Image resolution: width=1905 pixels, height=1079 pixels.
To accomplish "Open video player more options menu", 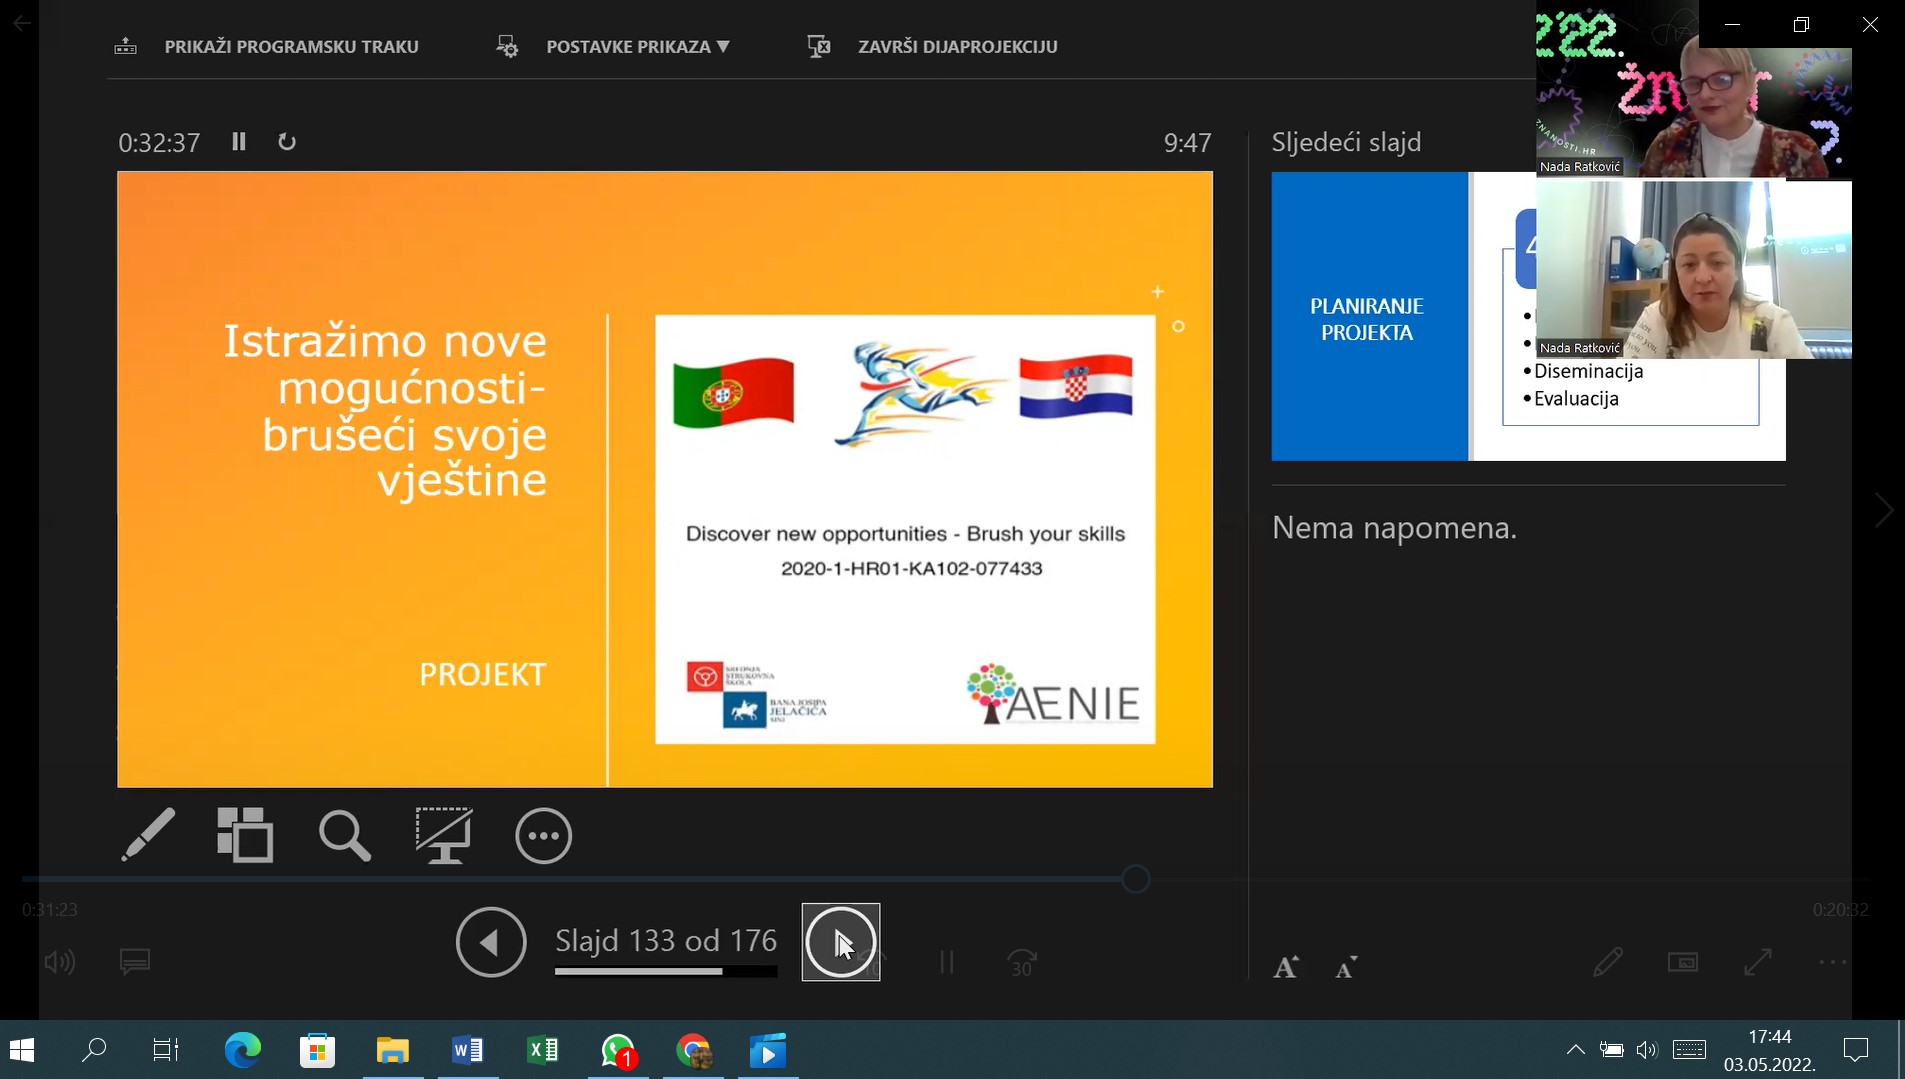I will [1833, 962].
